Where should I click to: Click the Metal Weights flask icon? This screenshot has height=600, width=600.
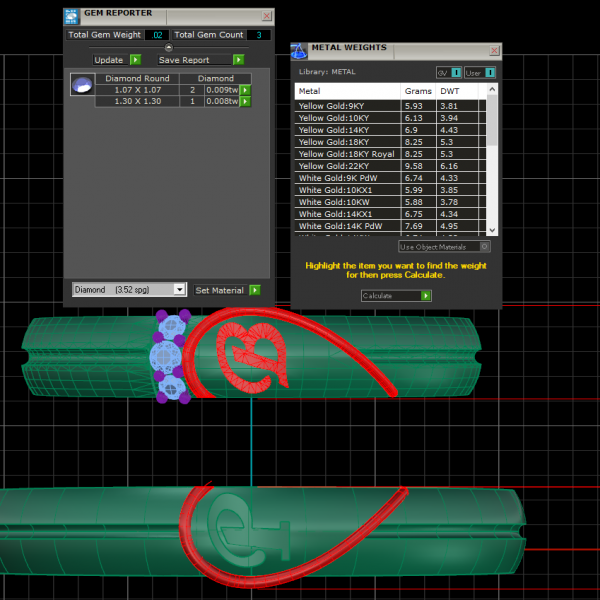[x=299, y=49]
